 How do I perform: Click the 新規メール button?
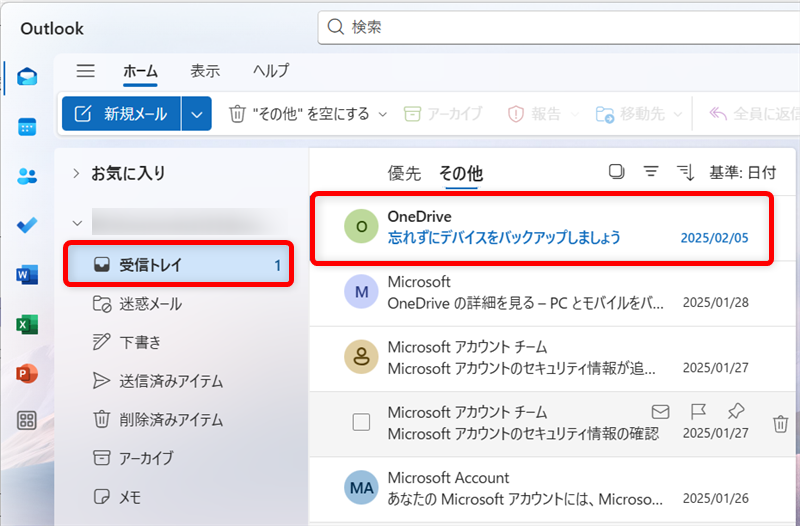click(x=121, y=114)
